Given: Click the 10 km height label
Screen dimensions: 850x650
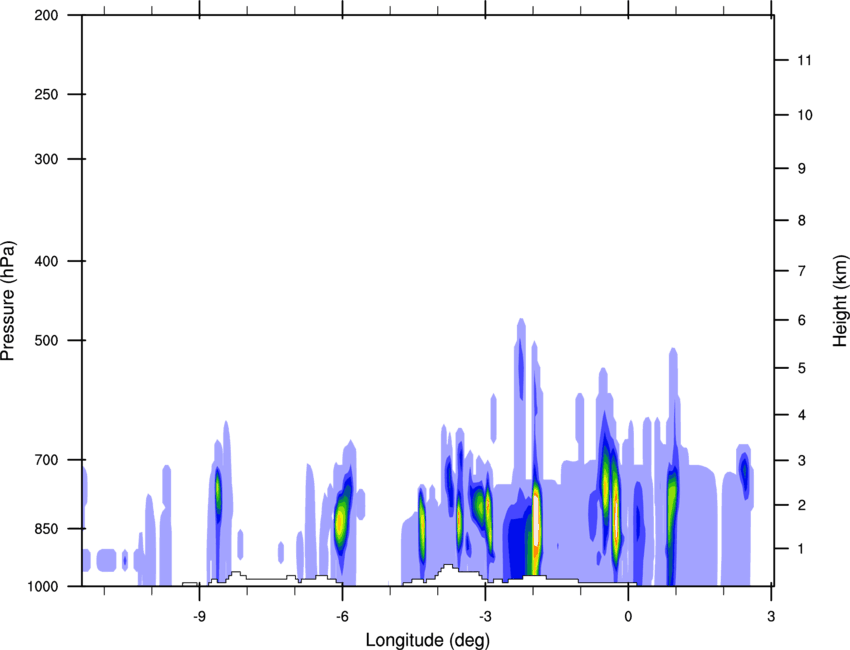Looking at the screenshot, I should pos(805,115).
